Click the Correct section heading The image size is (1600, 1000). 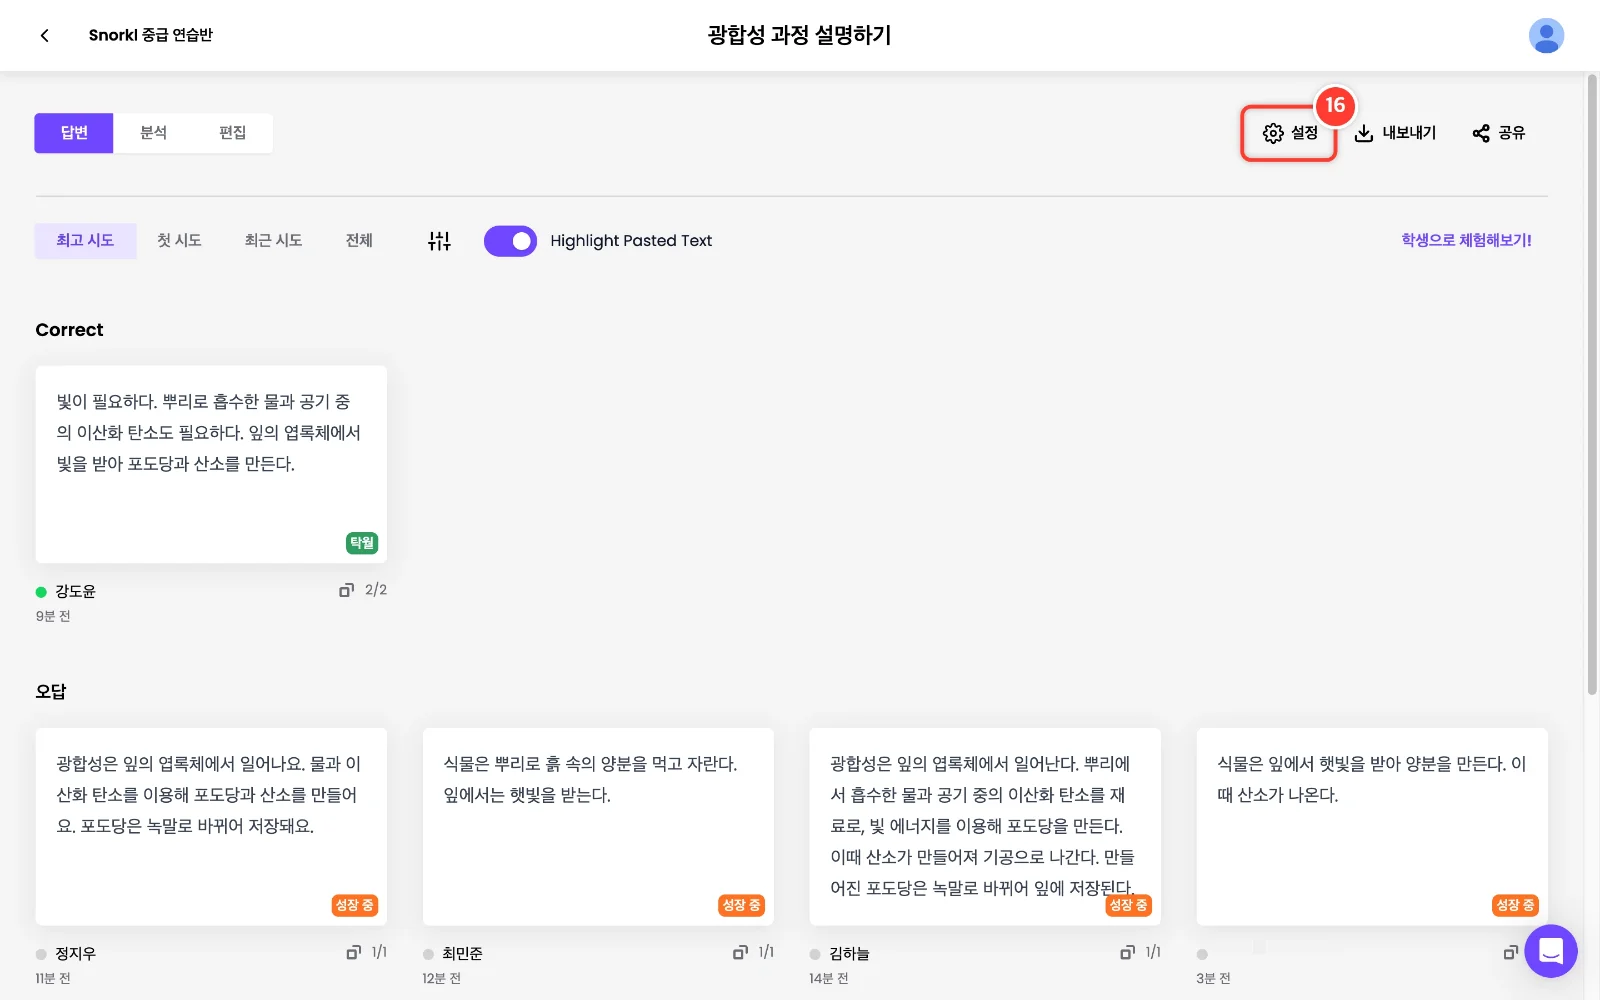pyautogui.click(x=69, y=330)
